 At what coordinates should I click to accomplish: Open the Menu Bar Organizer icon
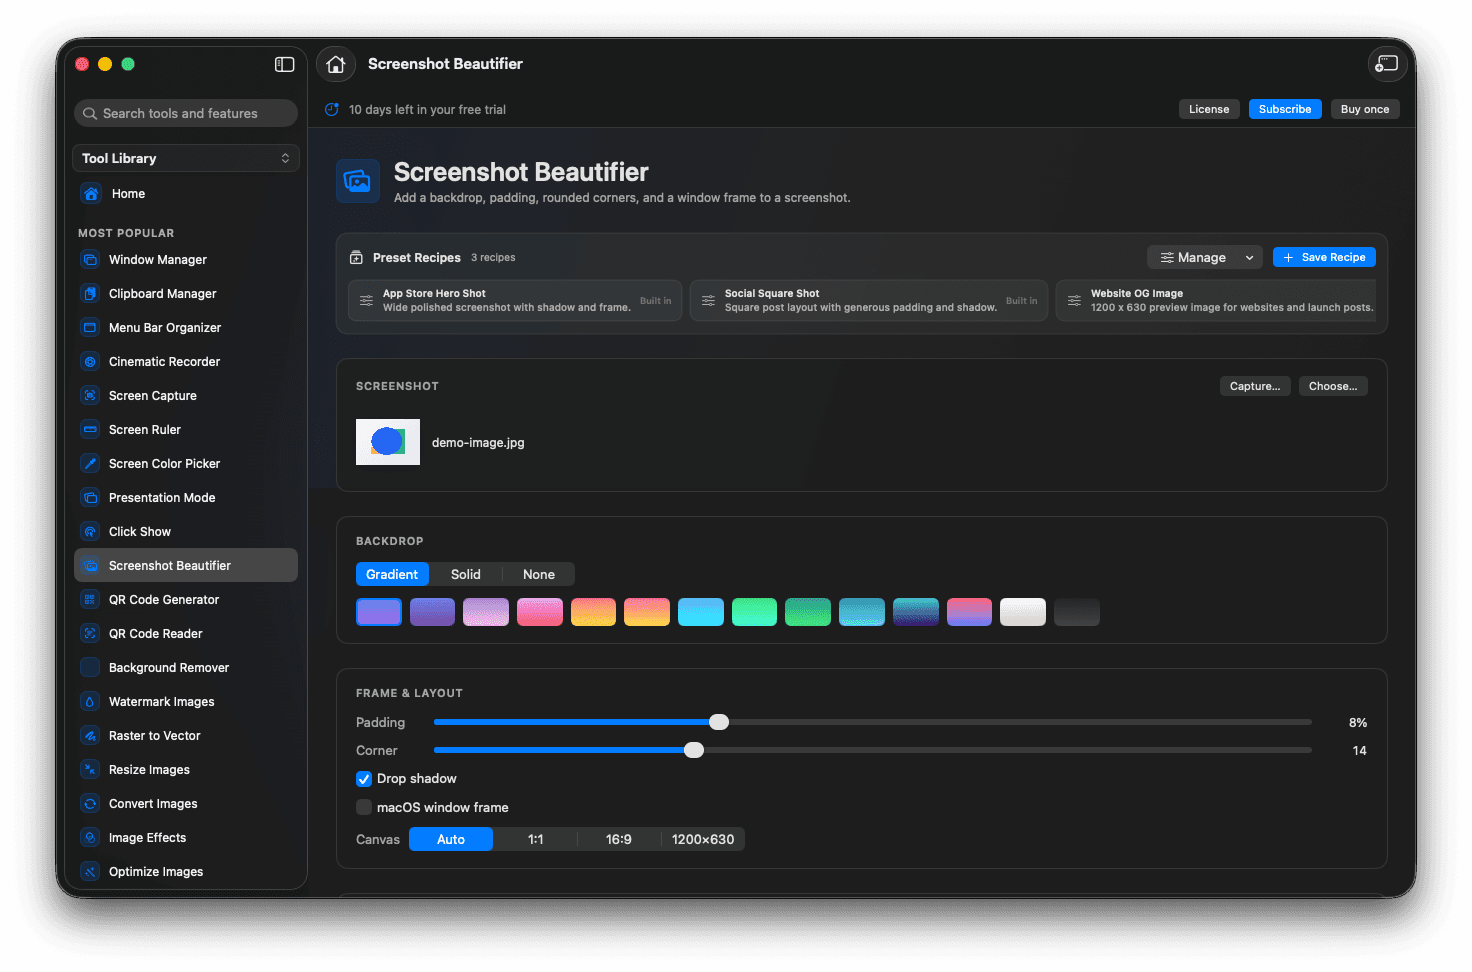[90, 328]
